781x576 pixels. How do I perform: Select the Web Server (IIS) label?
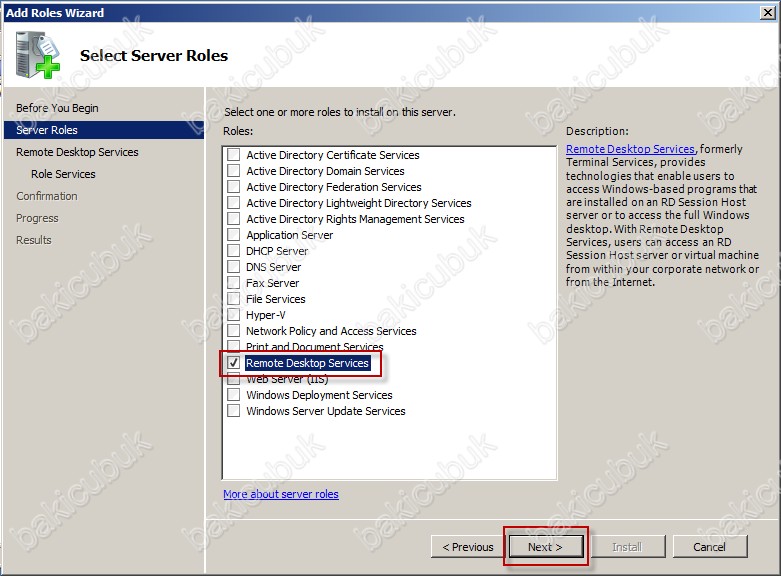point(287,380)
